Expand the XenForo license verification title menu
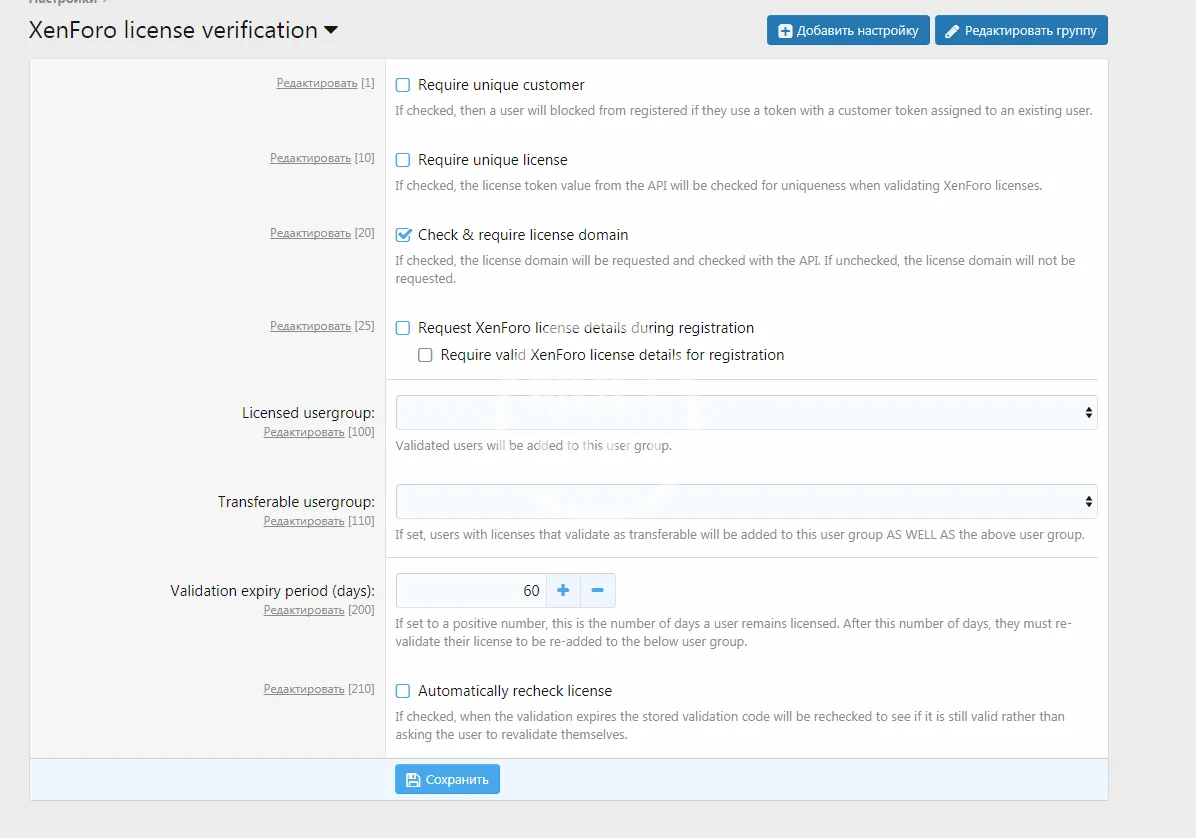The image size is (1196, 838). (x=331, y=31)
